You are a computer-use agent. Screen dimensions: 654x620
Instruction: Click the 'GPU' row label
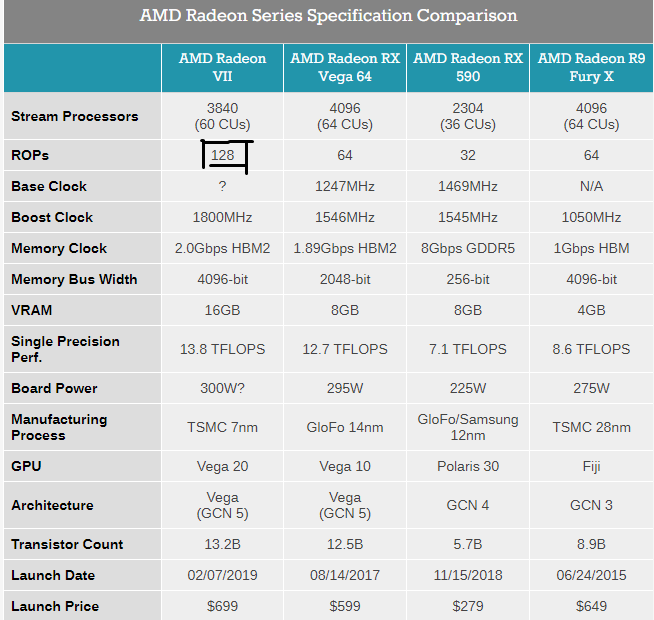[26, 466]
